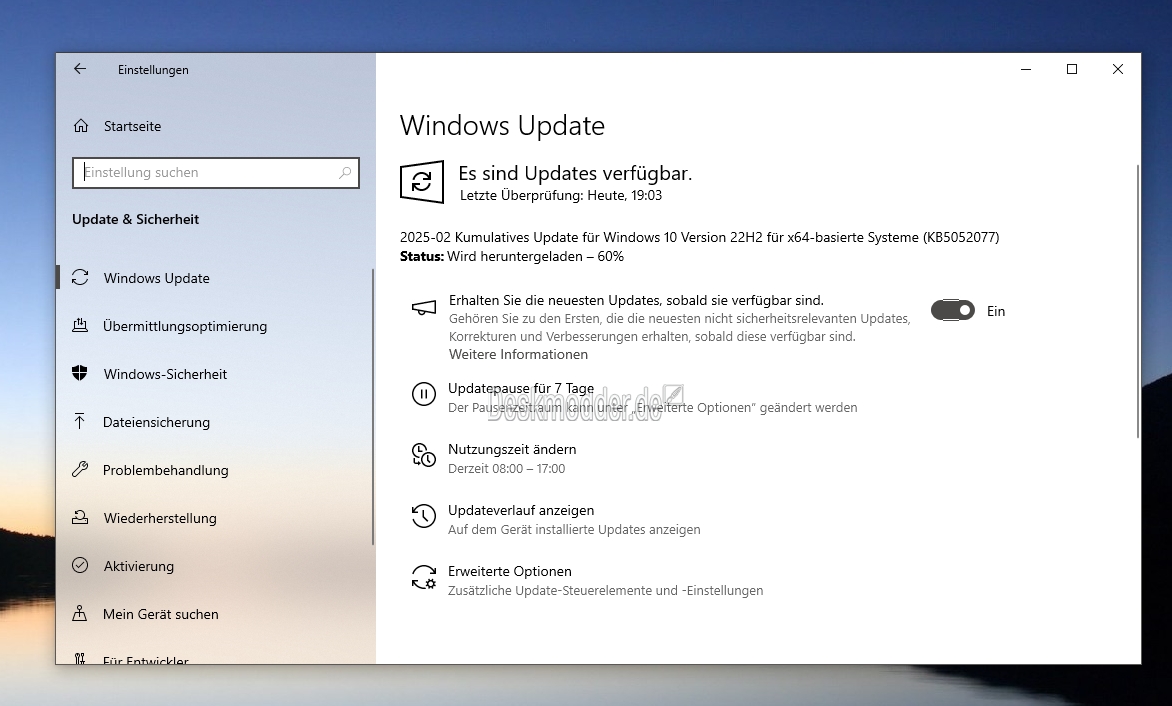The height and width of the screenshot is (706, 1172).
Task: Click the Mein Gerät suchen person icon
Action: [80, 613]
